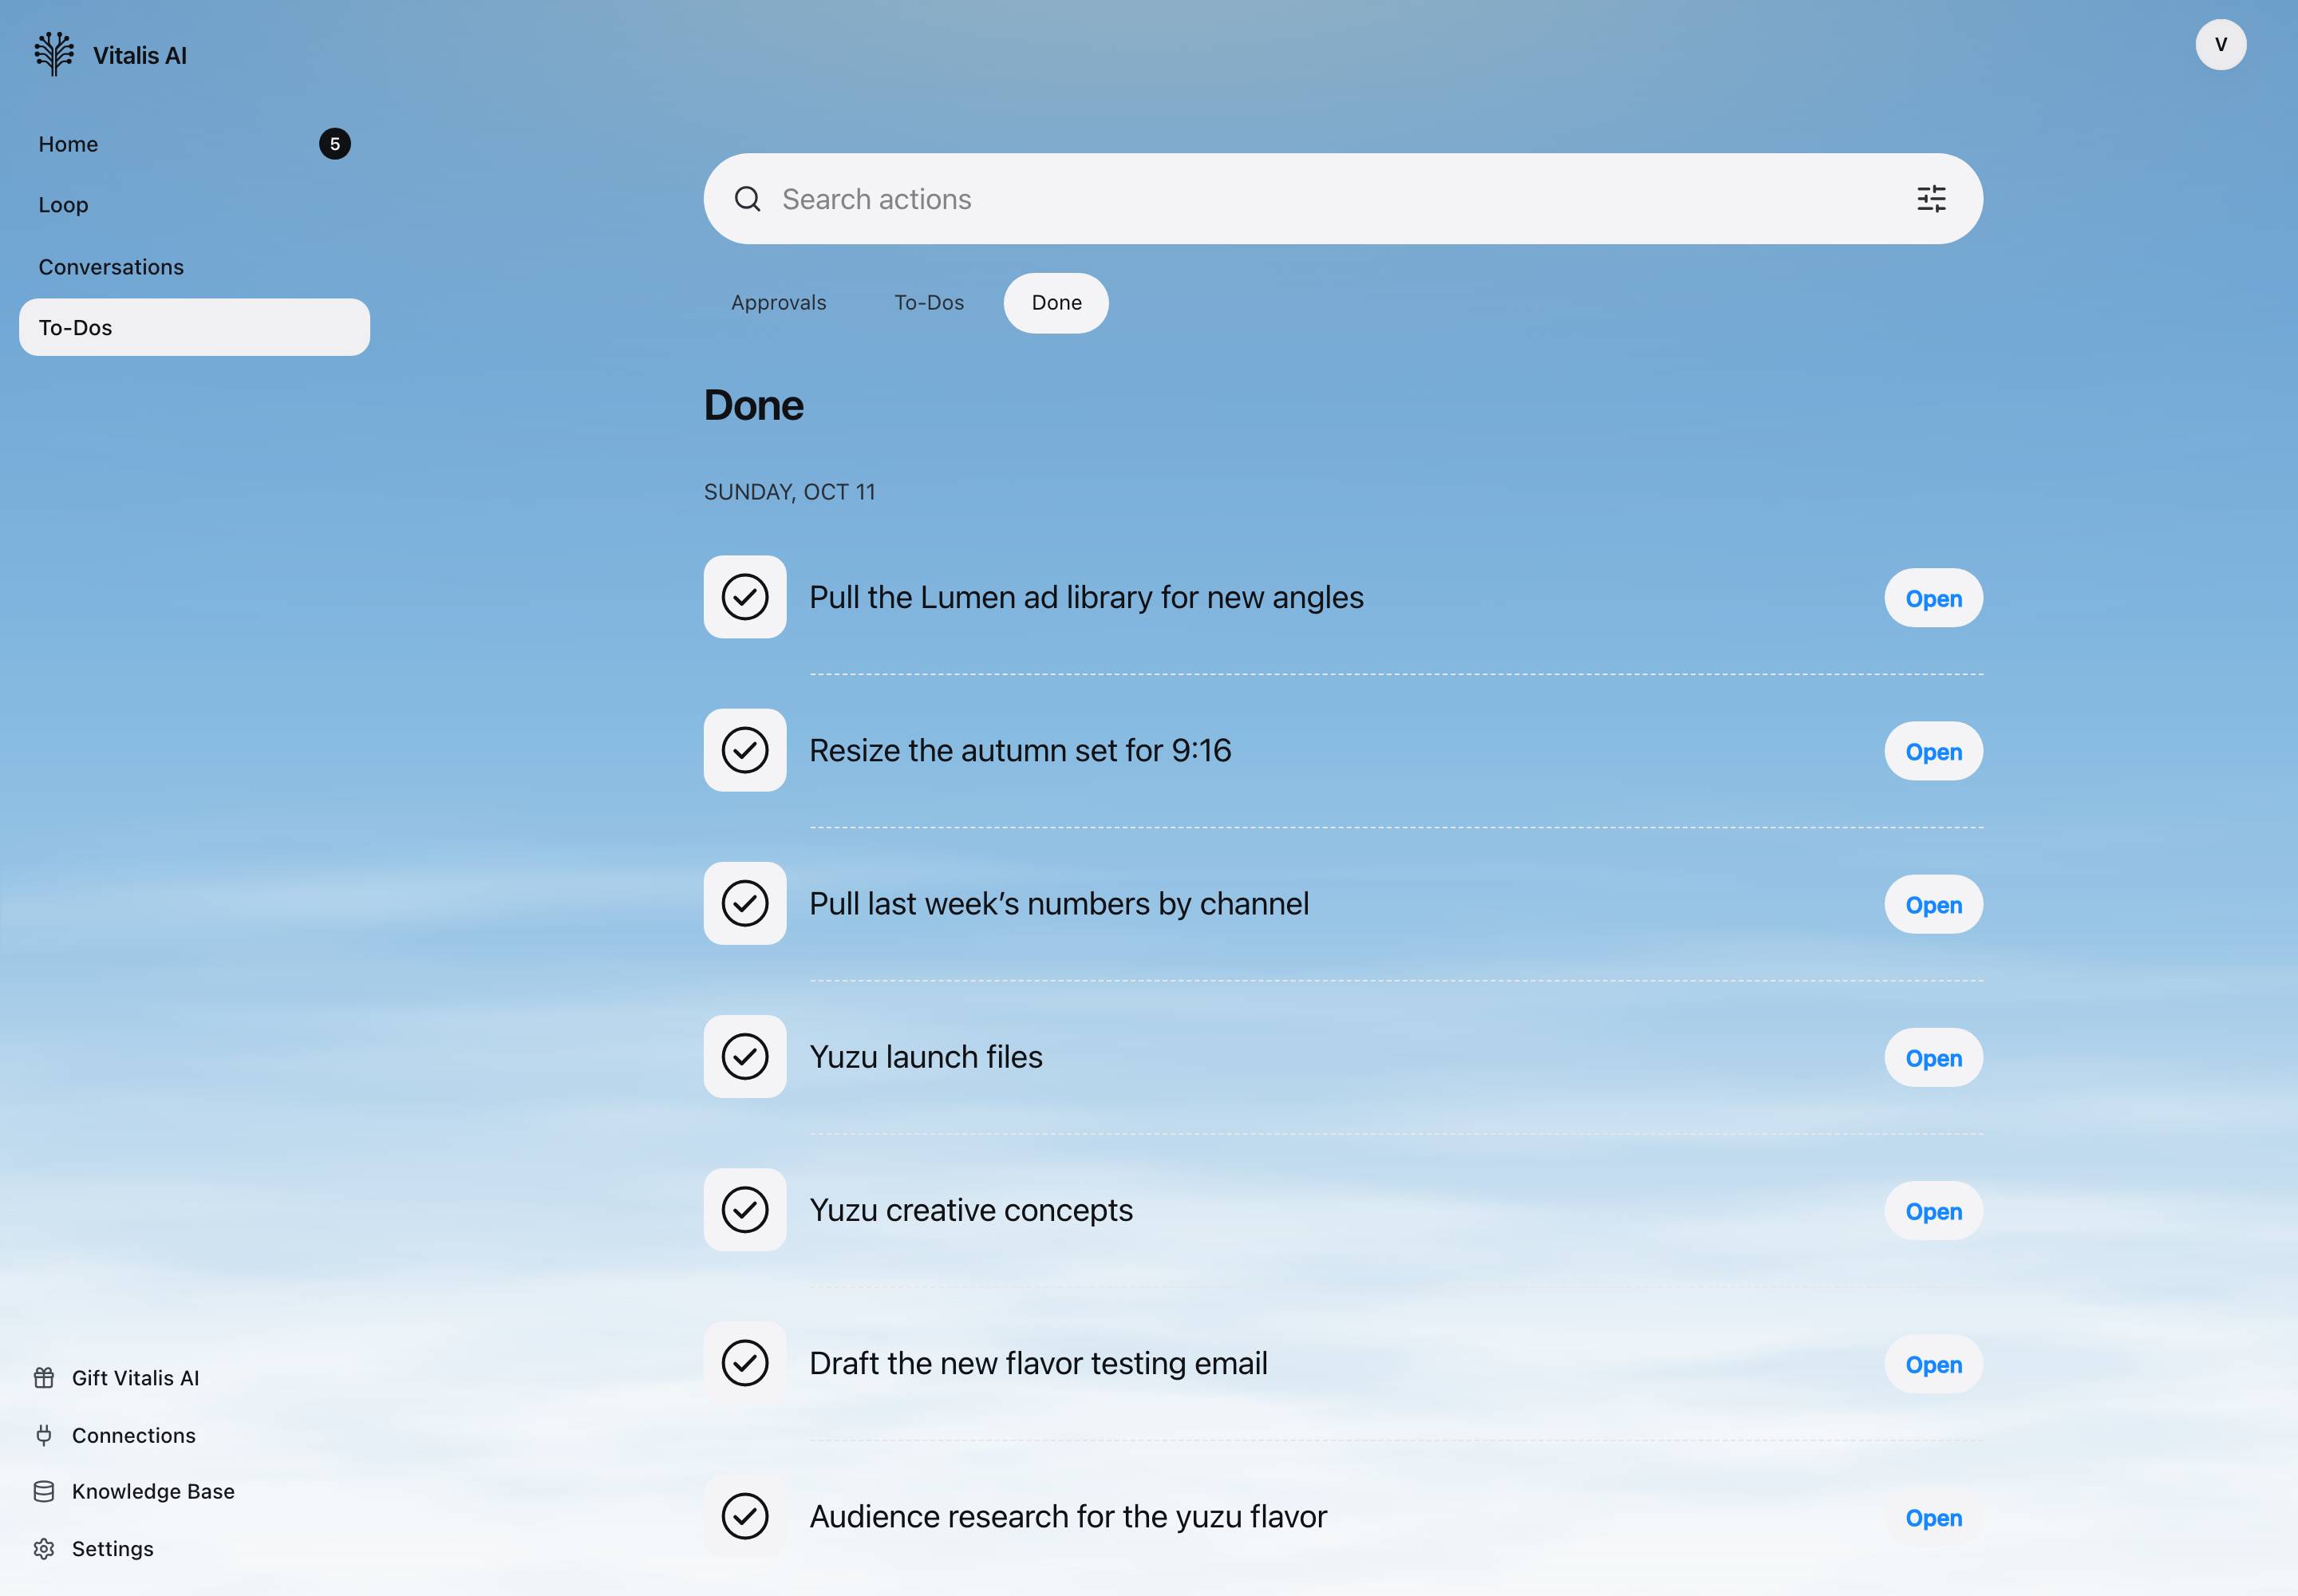This screenshot has height=1596, width=2298.
Task: Switch to the Approvals tab
Action: pyautogui.click(x=779, y=303)
